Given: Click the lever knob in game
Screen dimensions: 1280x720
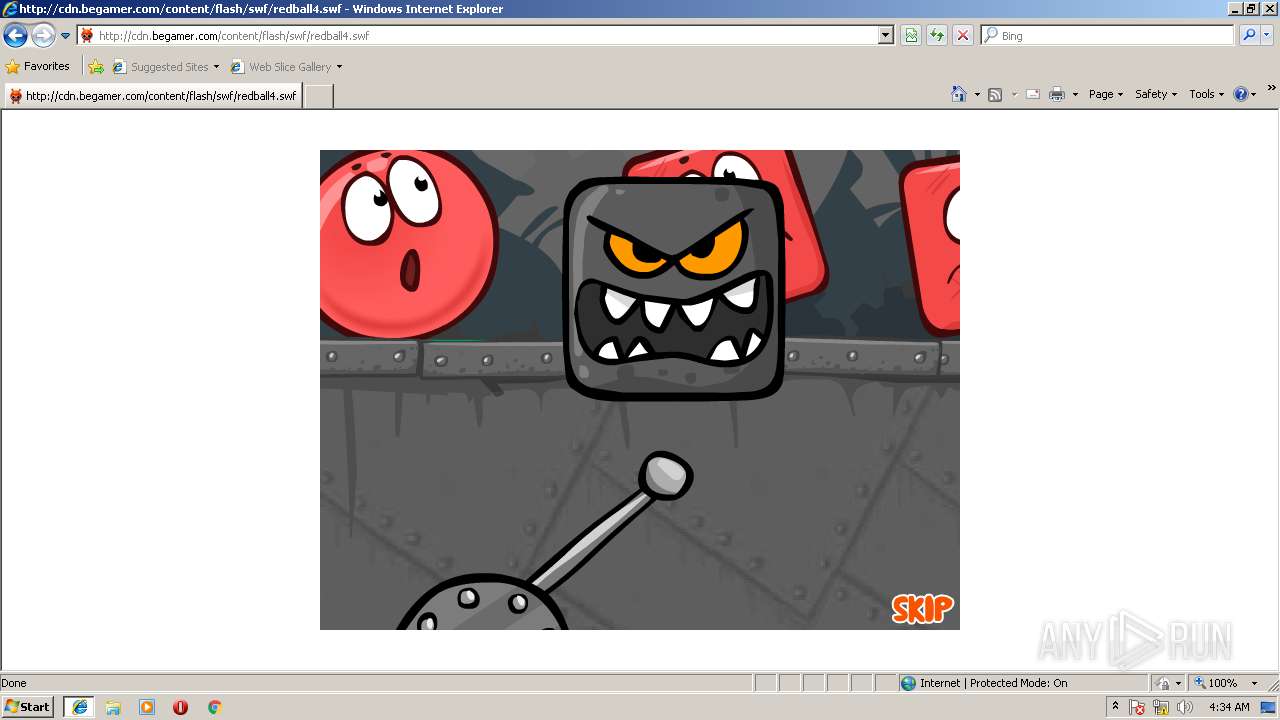Looking at the screenshot, I should pyautogui.click(x=666, y=474).
